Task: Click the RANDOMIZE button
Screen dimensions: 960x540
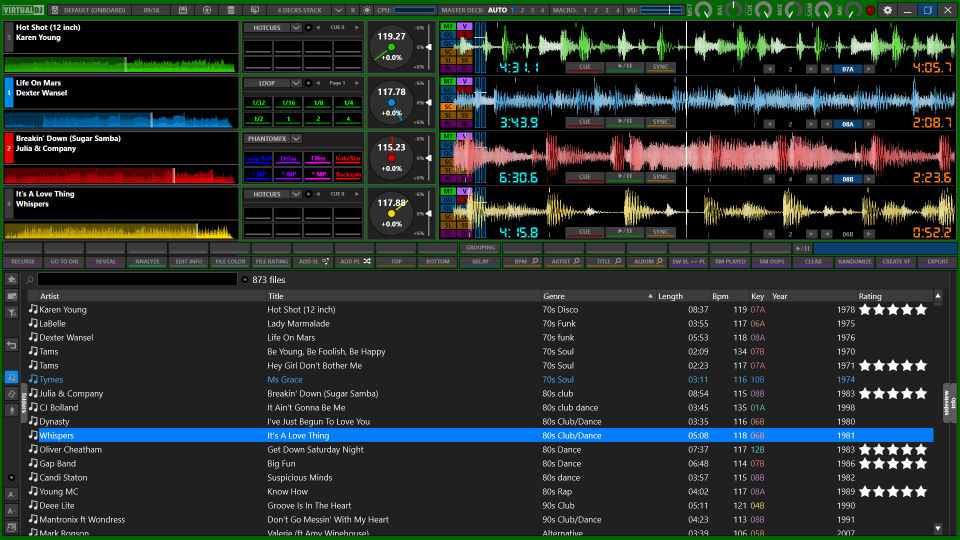Action: [x=855, y=261]
